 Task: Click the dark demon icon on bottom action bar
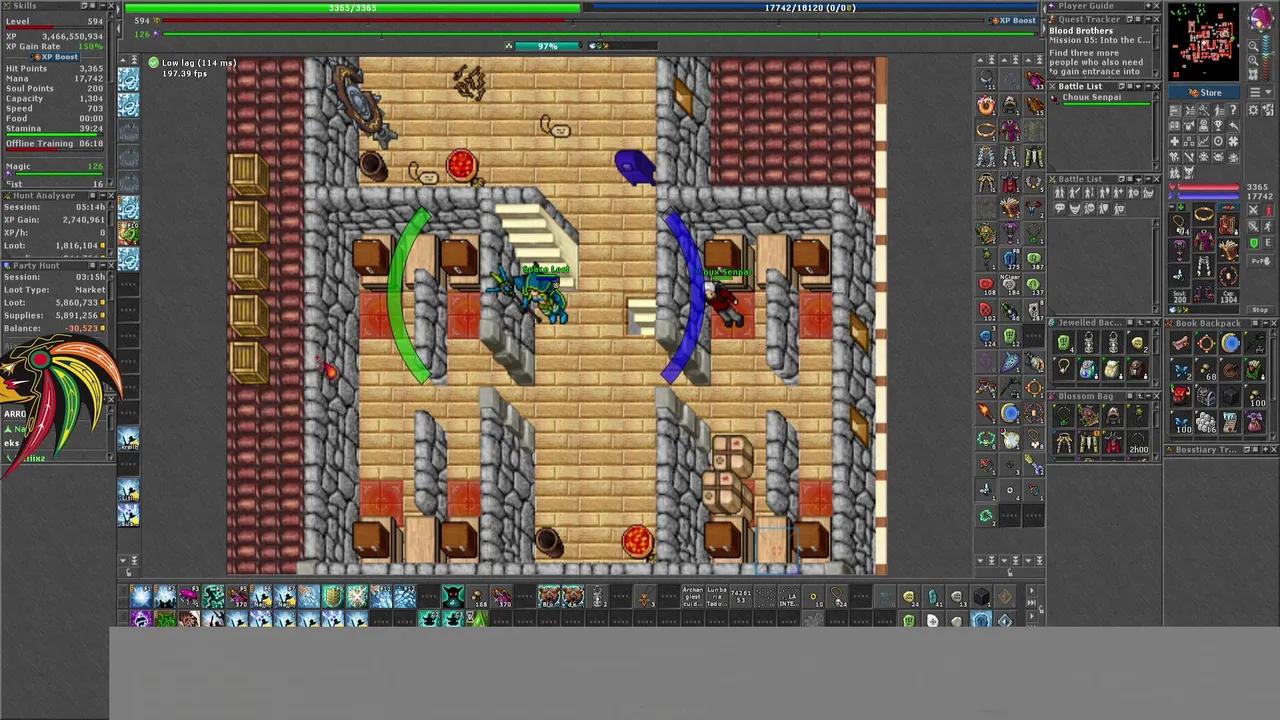453,597
